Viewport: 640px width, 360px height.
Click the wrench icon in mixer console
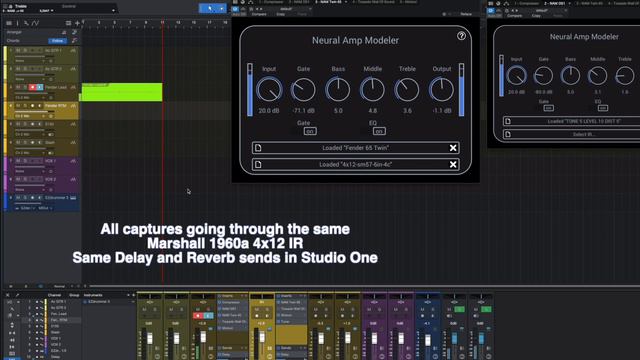[x=17, y=295]
